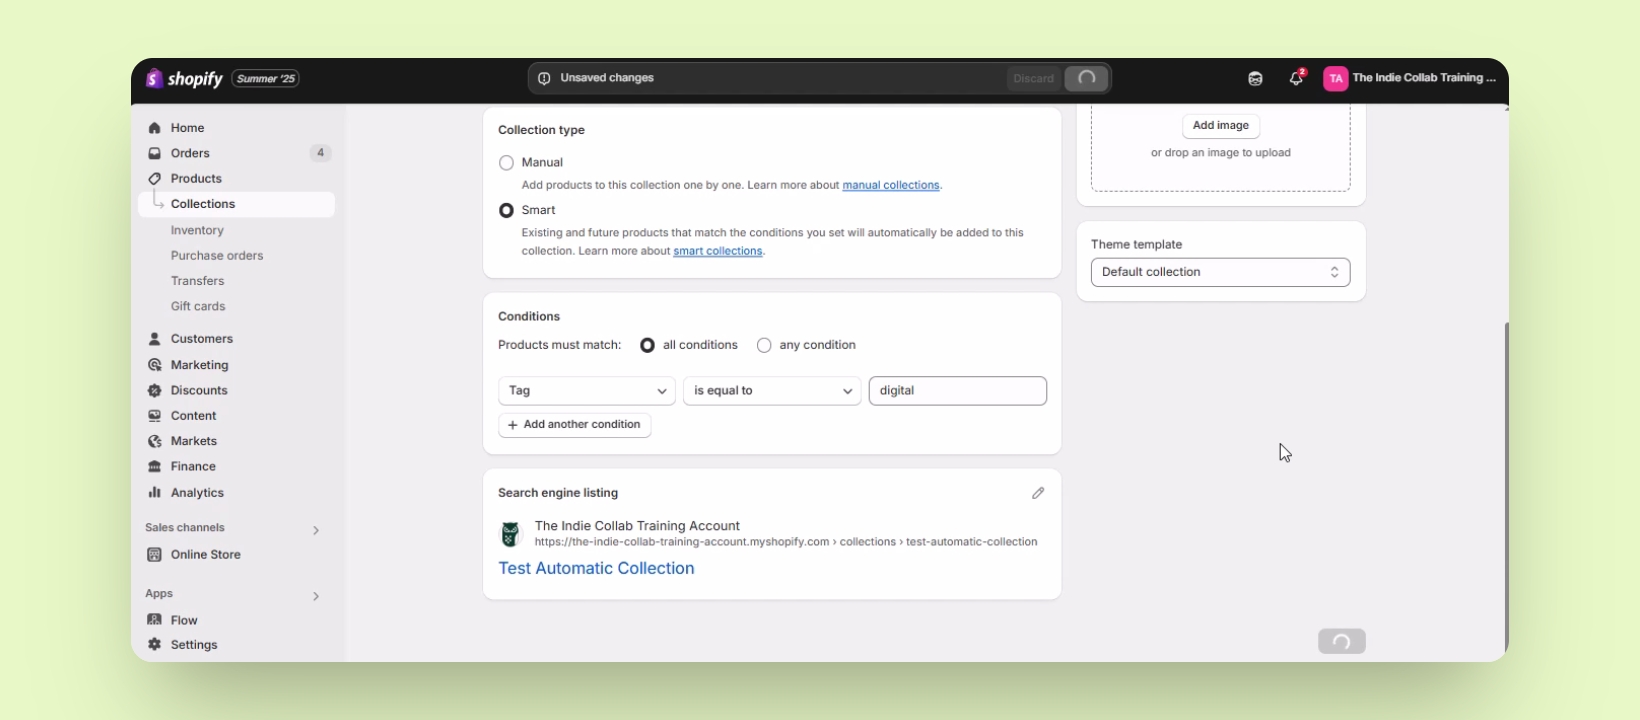This screenshot has height=720, width=1640.
Task: Discard the unsaved changes
Action: click(x=1033, y=78)
